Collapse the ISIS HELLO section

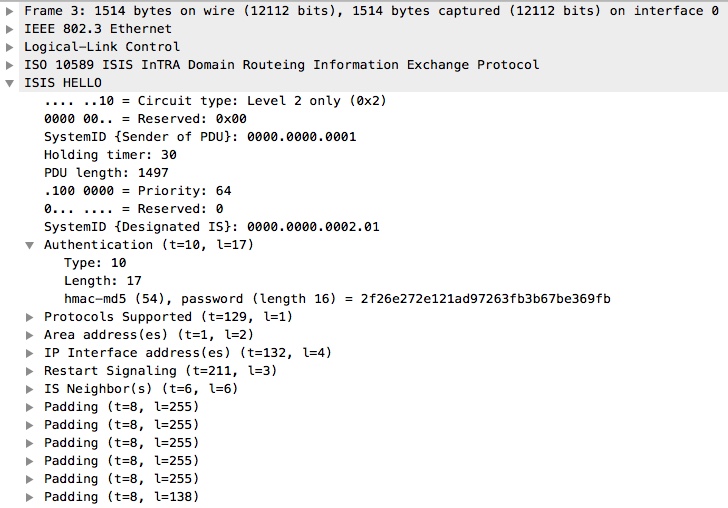point(10,83)
